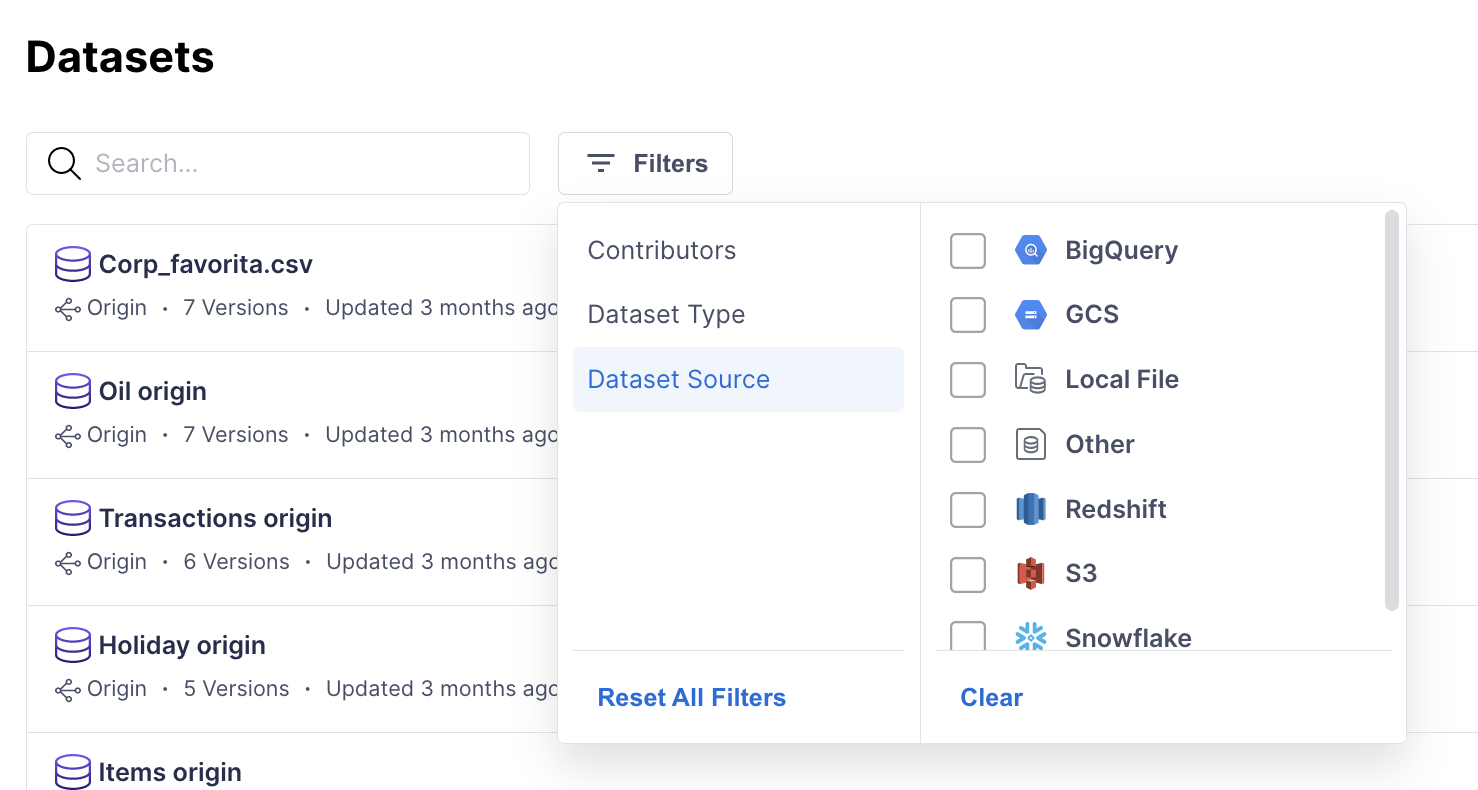Select the Contributors filter category
This screenshot has height=790, width=1478.
pos(662,251)
